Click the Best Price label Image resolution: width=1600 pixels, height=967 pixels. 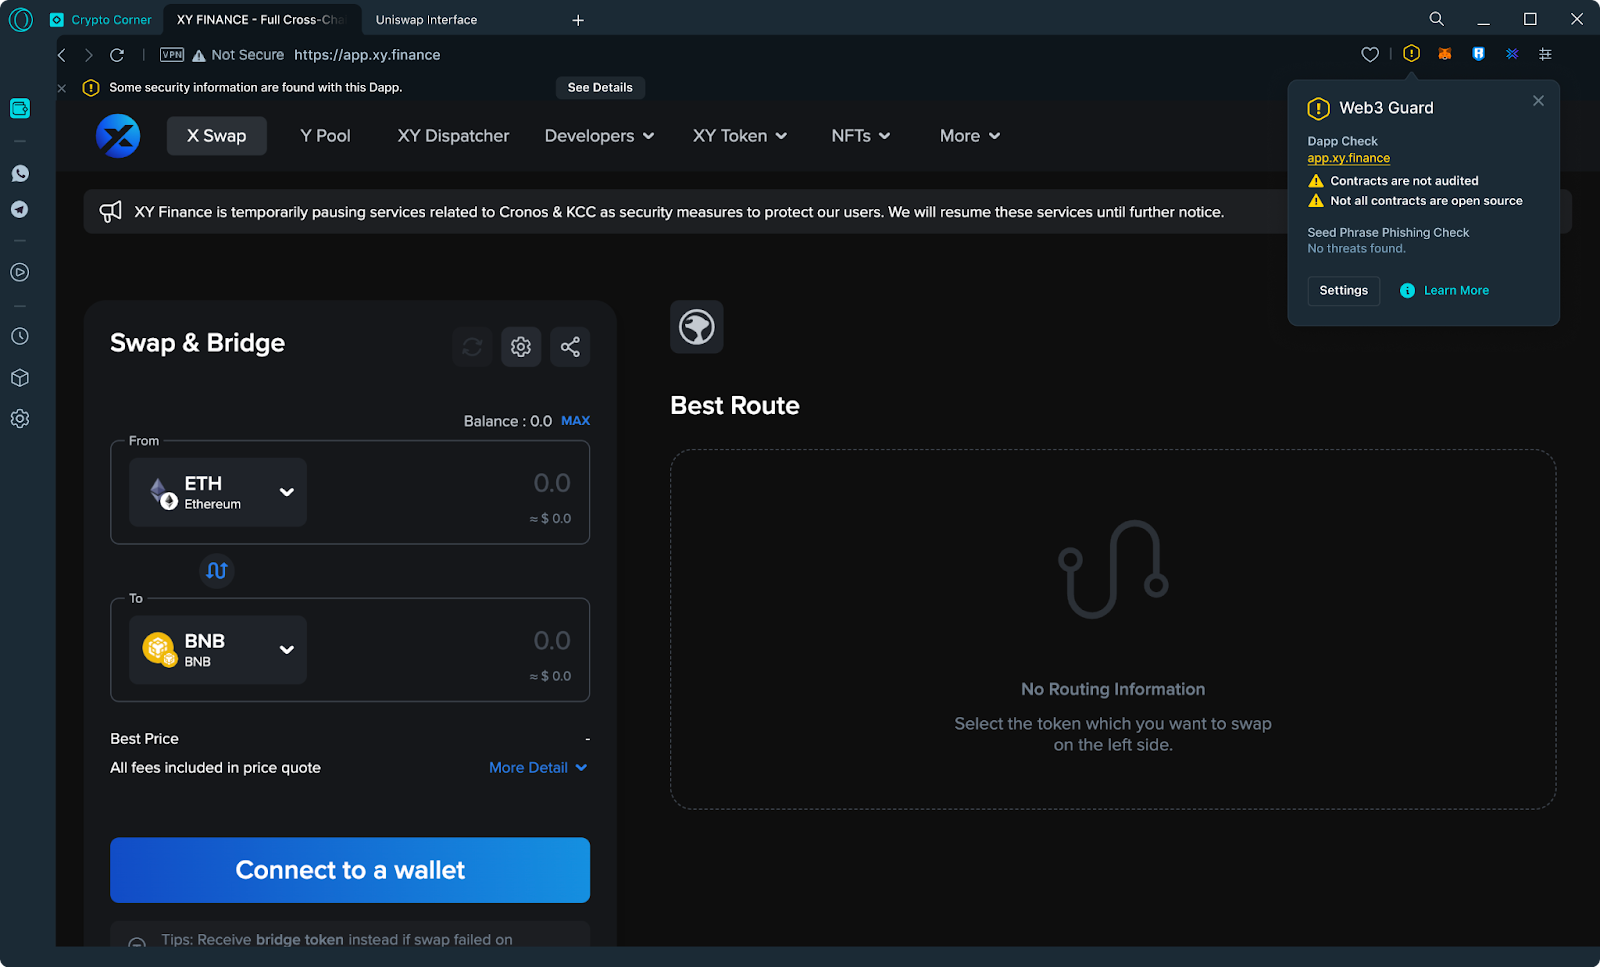[145, 739]
